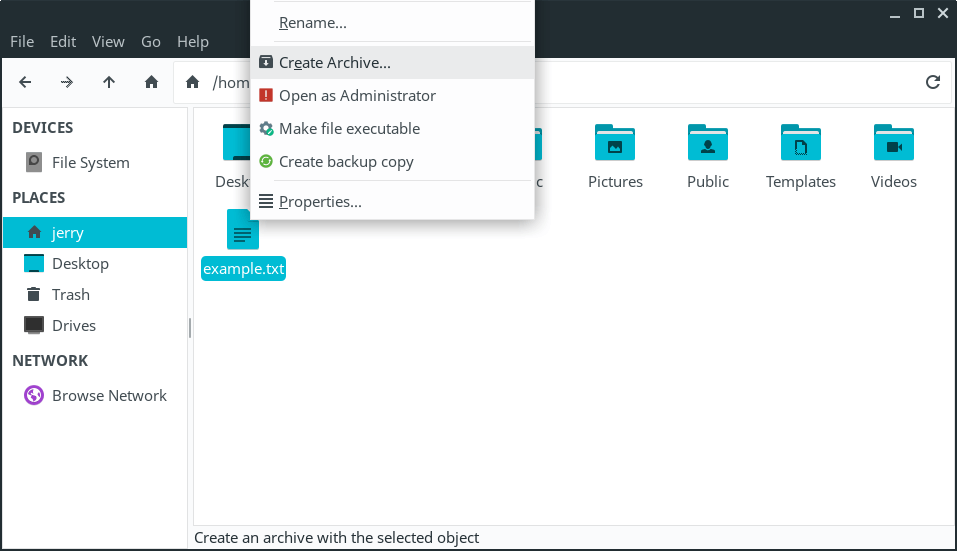Open the Videos folder

893,156
